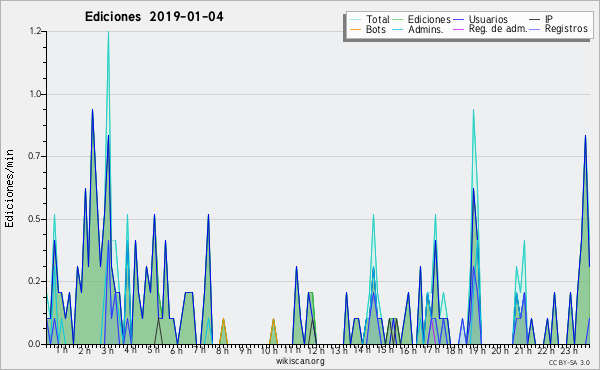Click the 'CC BY-SA 3.0' license text
The image size is (600, 370).
click(569, 363)
